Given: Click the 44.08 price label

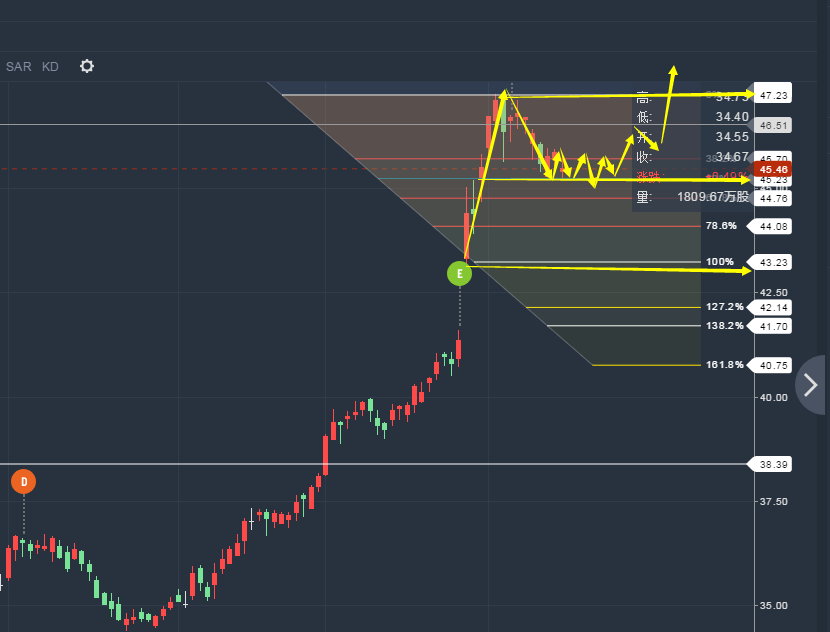Looking at the screenshot, I should (x=773, y=227).
